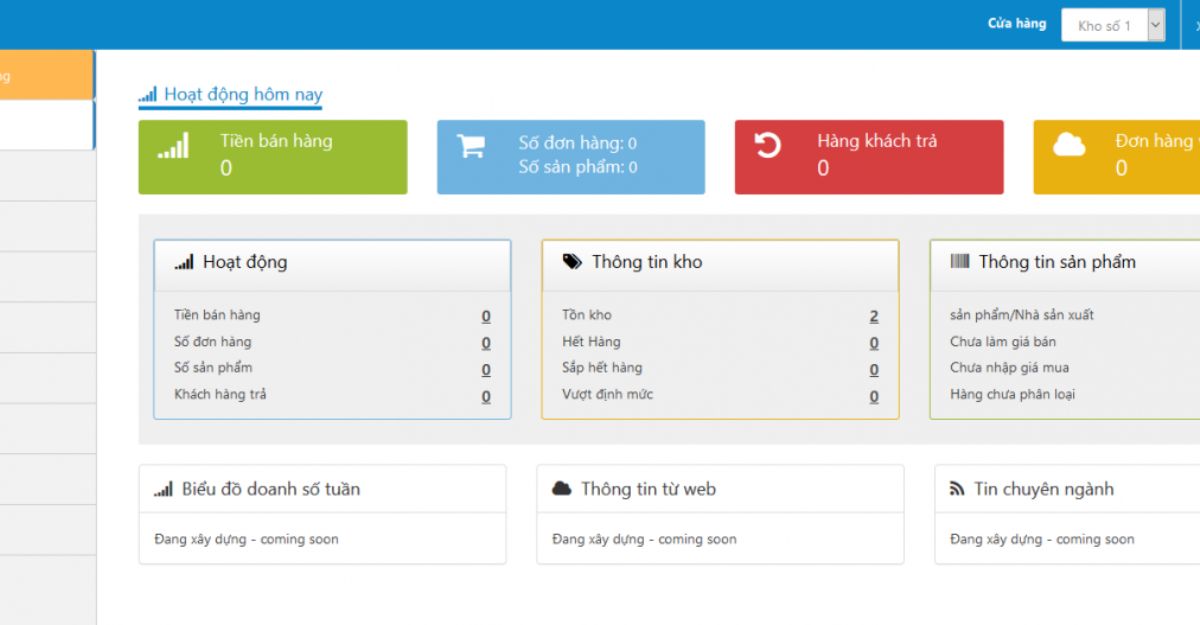Click the Khách hàng trả value 0 link
Viewport: 1200px width, 625px height.
[486, 397]
